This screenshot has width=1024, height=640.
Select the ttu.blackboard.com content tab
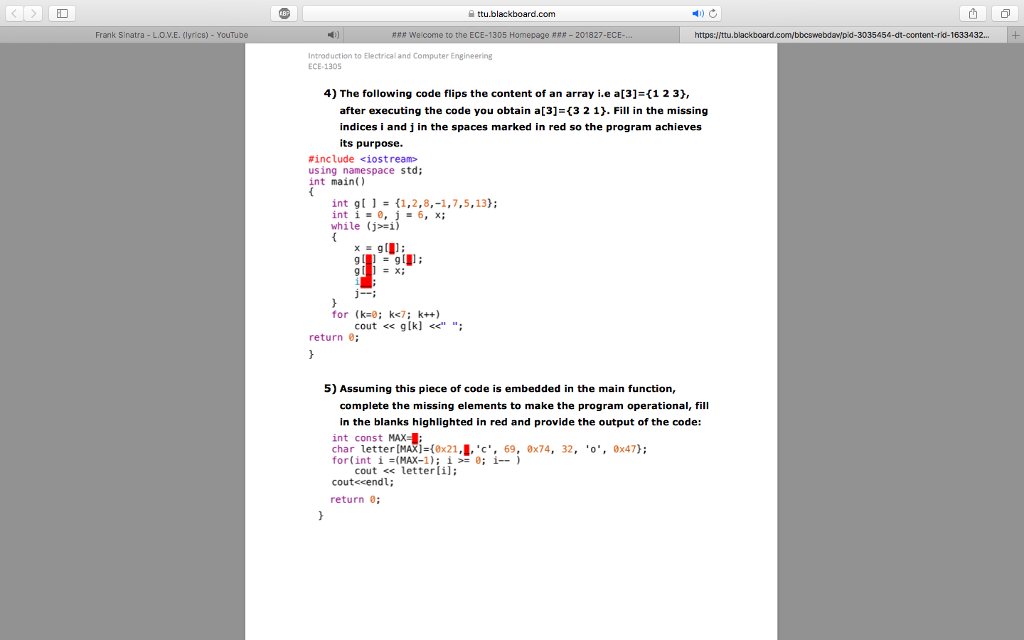[843, 35]
